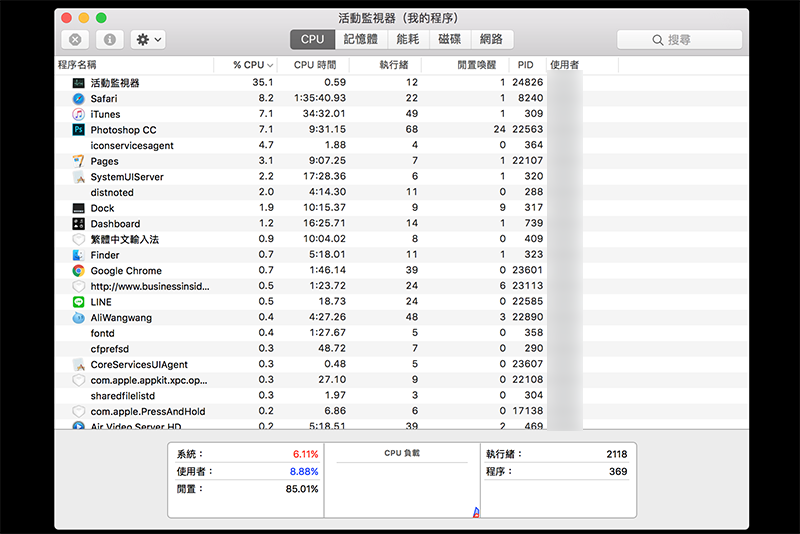Click the Google Chrome icon
This screenshot has height=534, width=800.
coord(78,271)
